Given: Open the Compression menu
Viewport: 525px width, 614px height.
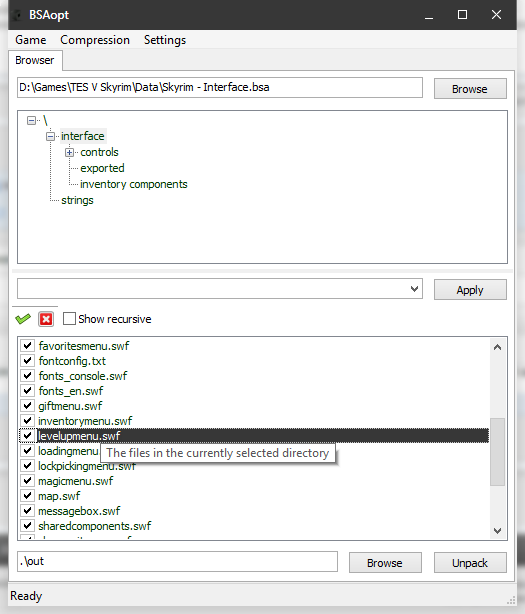Looking at the screenshot, I should [x=95, y=40].
